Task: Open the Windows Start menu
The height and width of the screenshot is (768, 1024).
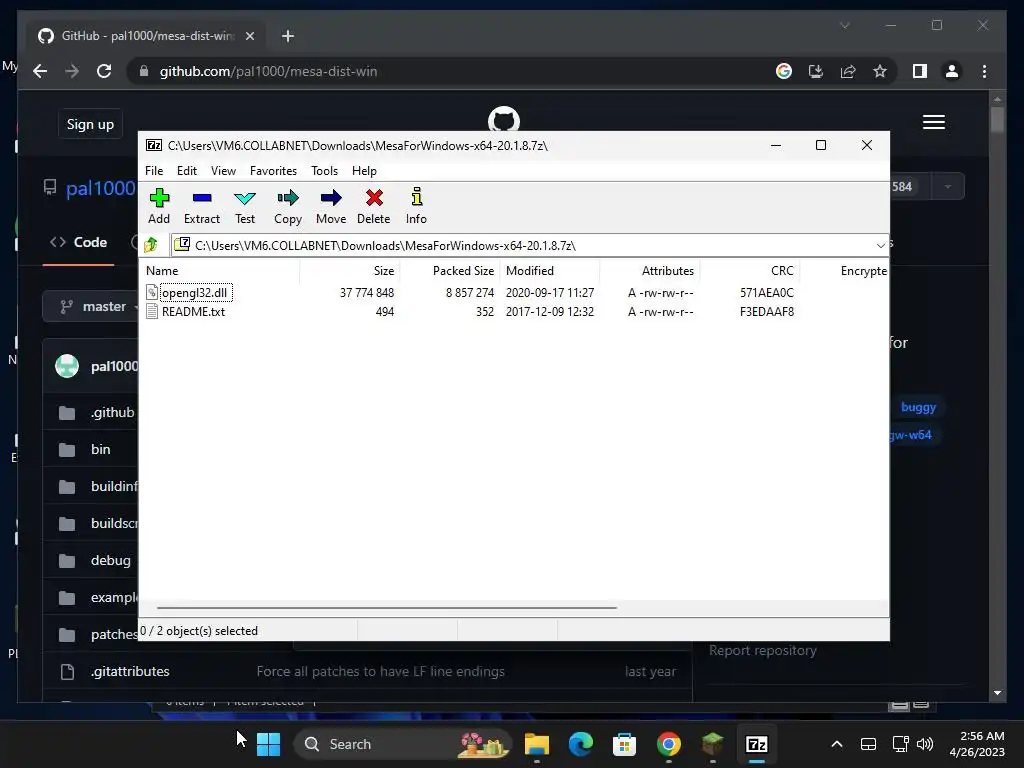Action: [x=268, y=744]
